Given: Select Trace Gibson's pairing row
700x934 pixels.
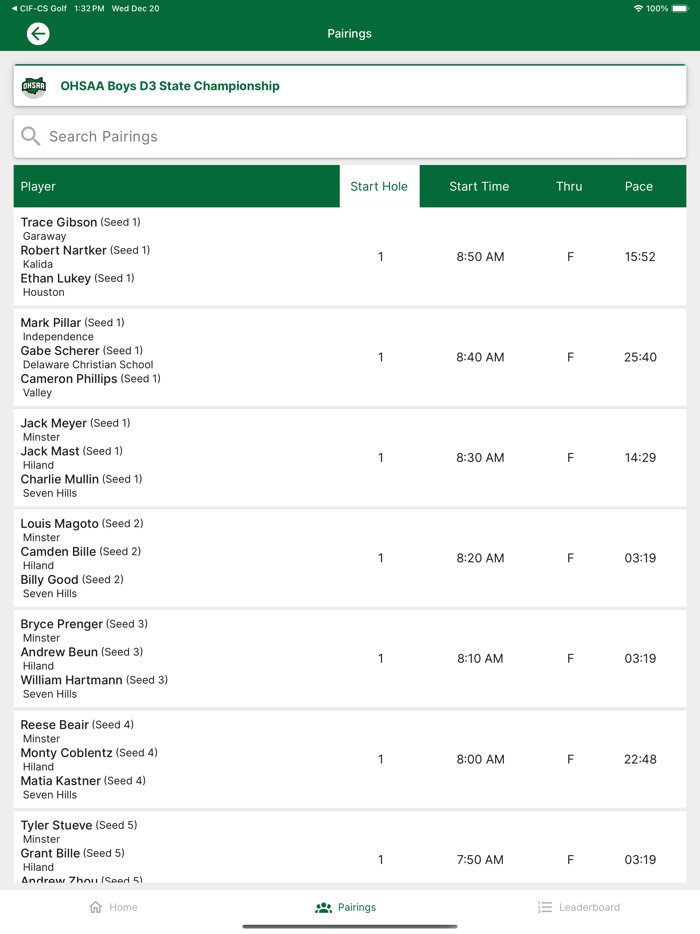Looking at the screenshot, I should (350, 257).
